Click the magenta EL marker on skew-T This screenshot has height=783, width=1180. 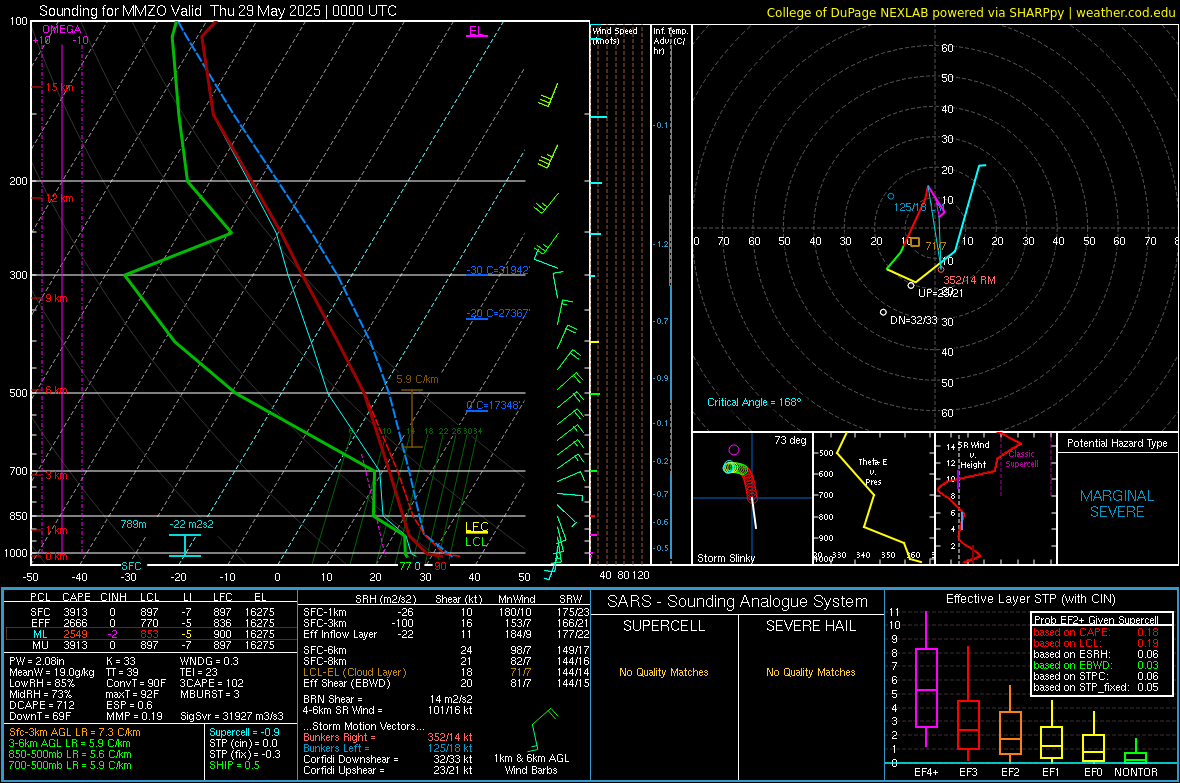476,32
